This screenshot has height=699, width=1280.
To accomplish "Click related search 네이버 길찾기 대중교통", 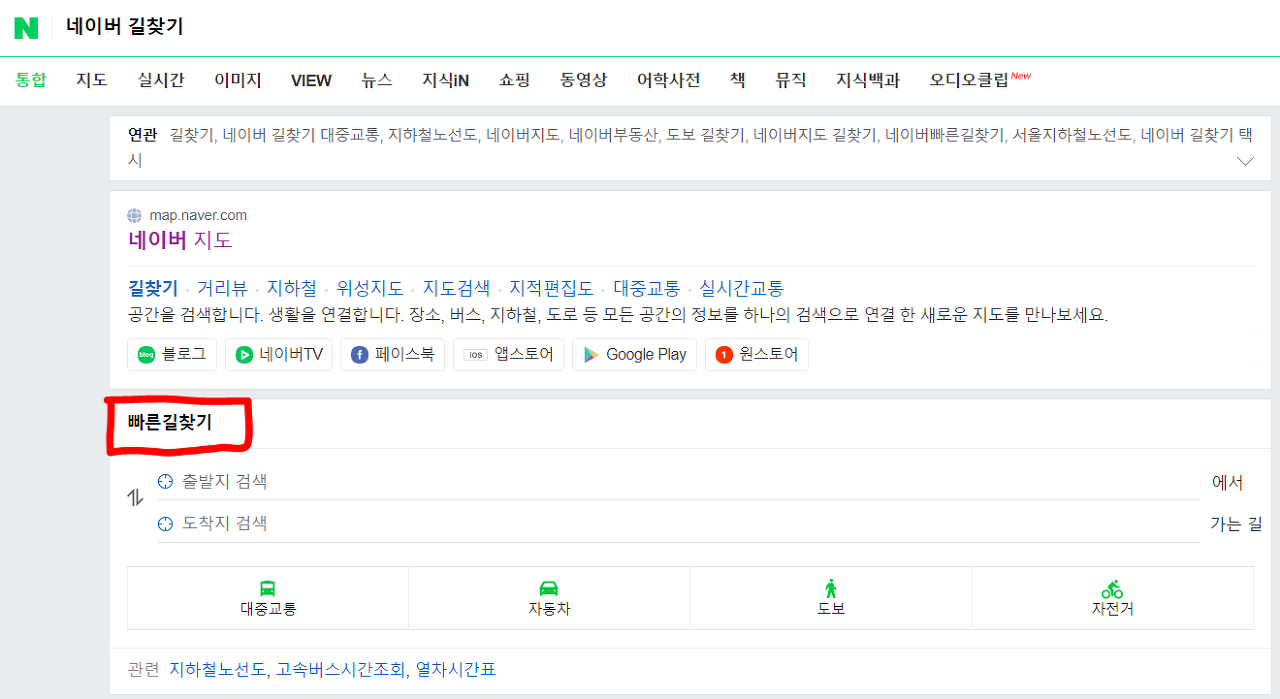I will point(300,135).
